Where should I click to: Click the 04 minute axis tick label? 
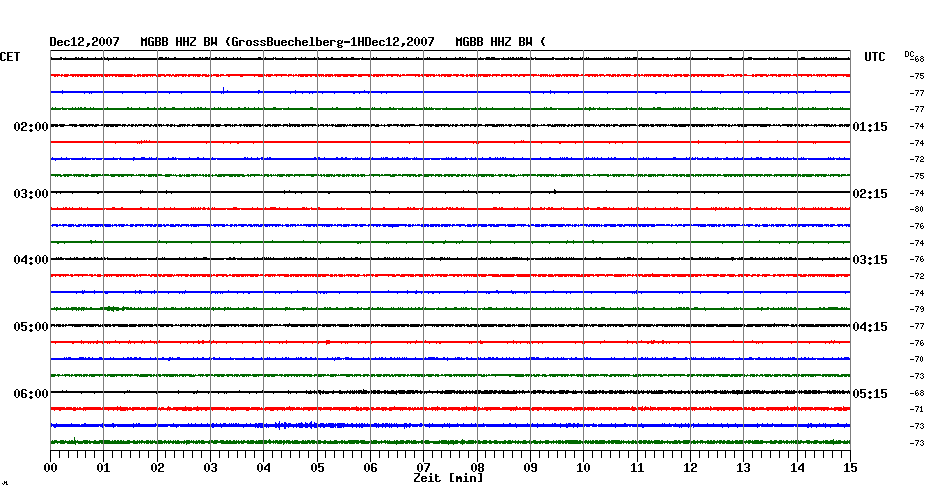pyautogui.click(x=264, y=468)
